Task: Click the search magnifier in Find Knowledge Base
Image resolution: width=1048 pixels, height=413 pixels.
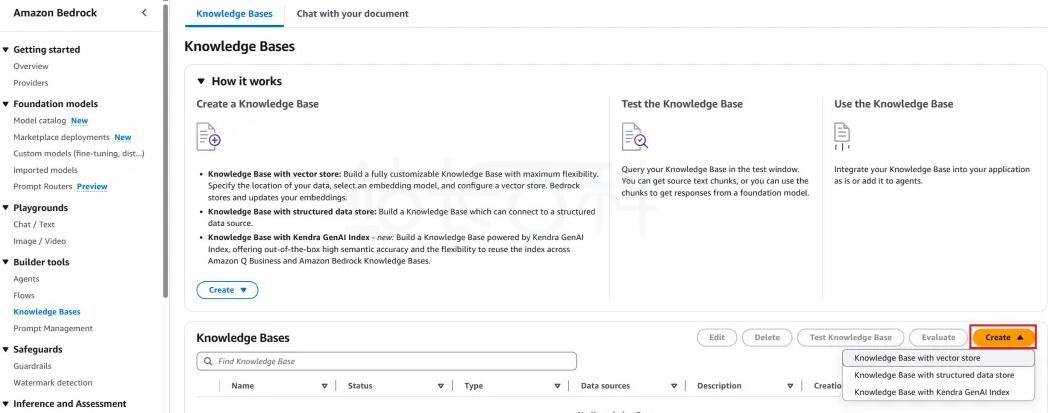Action: coord(209,362)
